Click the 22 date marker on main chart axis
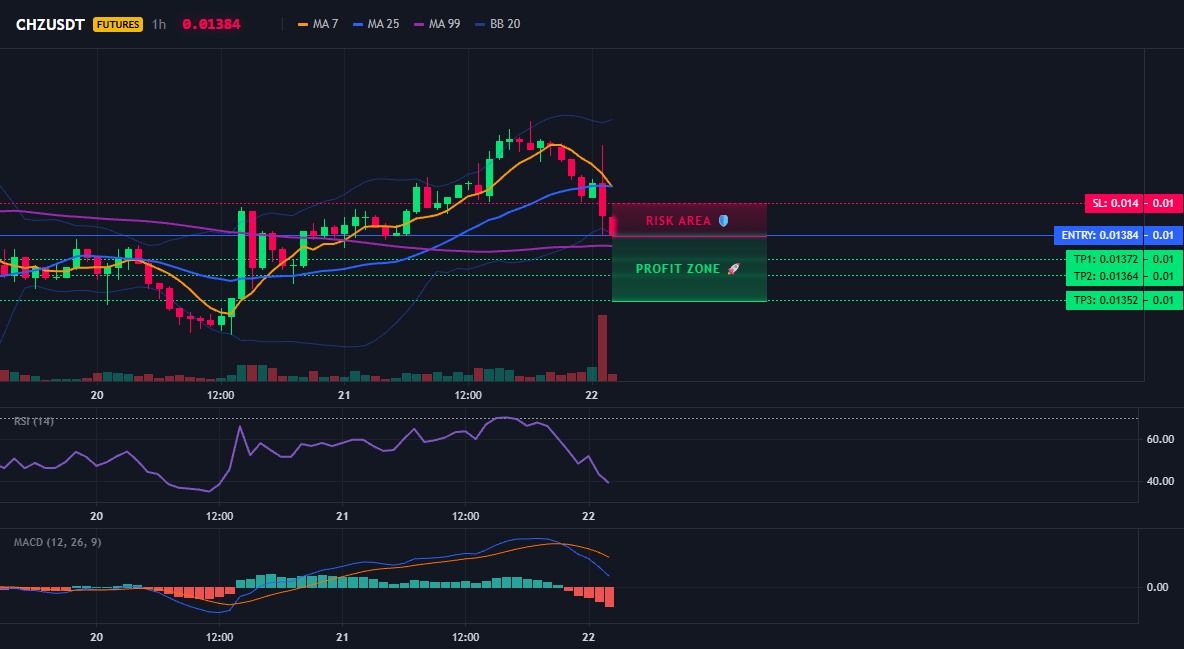Image resolution: width=1184 pixels, height=649 pixels. [591, 395]
